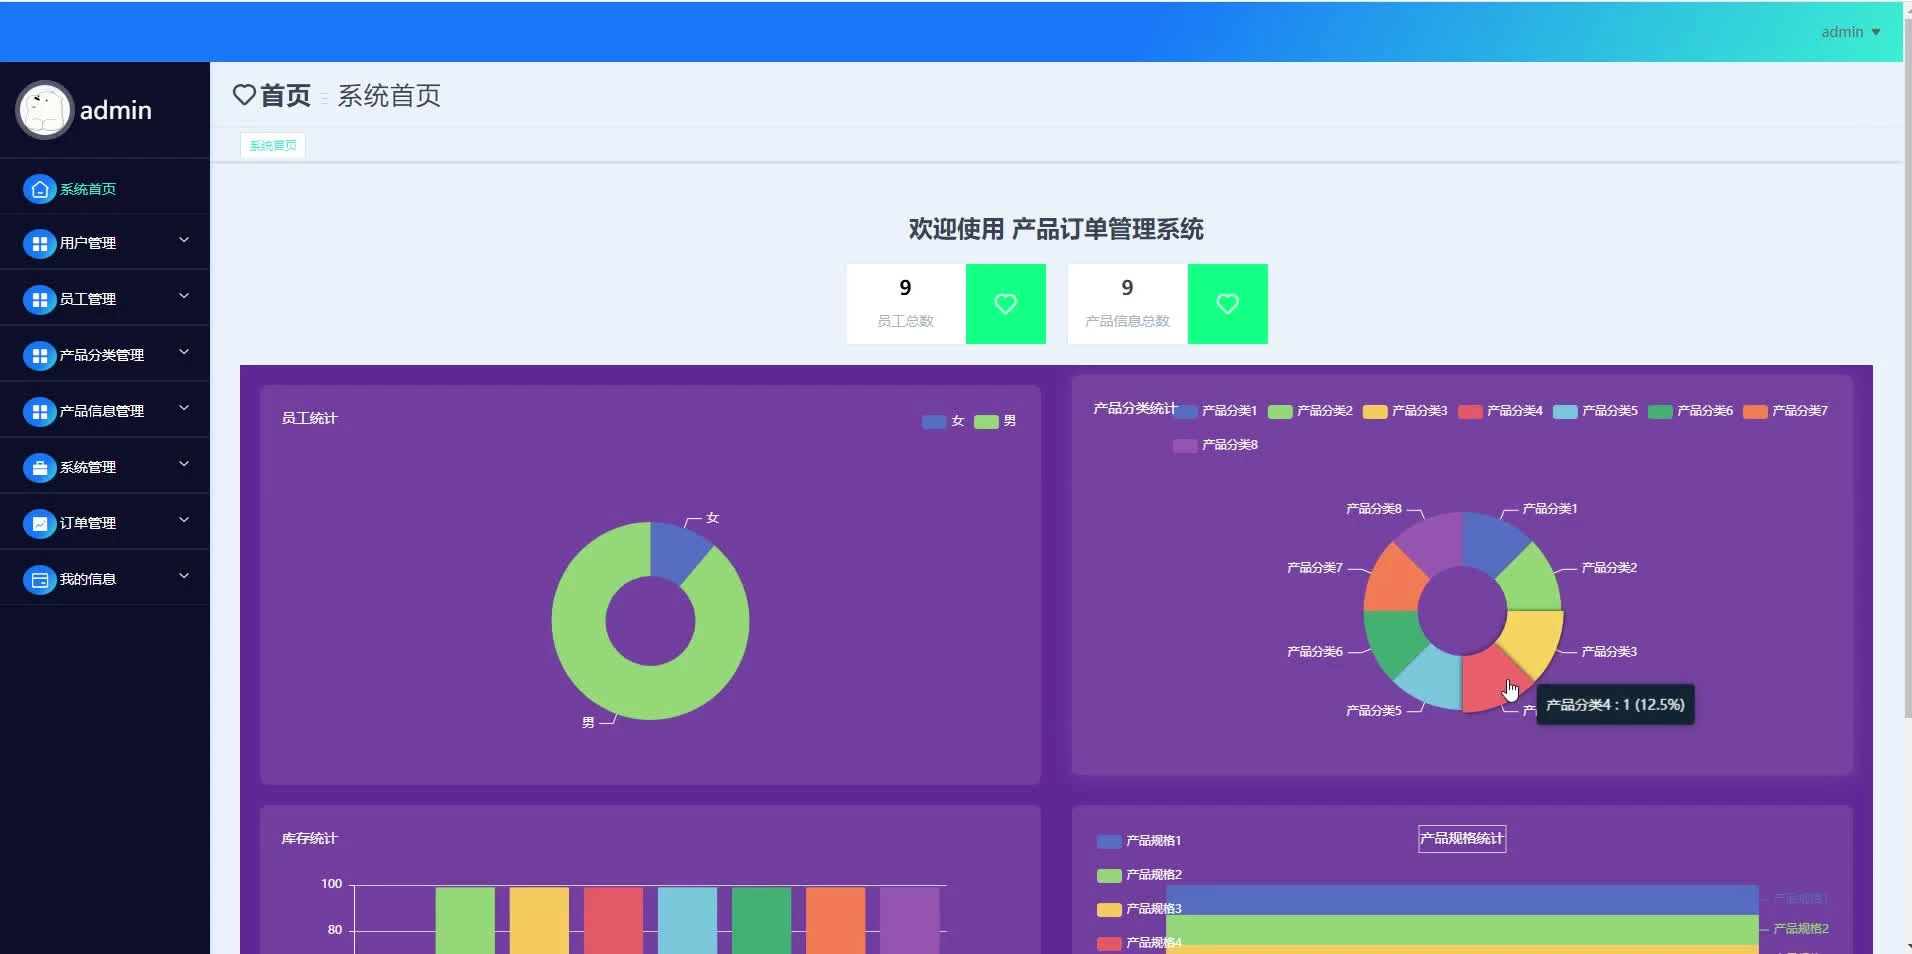
Task: Click the yellow bar in 库存统计 chart
Action: (539, 920)
